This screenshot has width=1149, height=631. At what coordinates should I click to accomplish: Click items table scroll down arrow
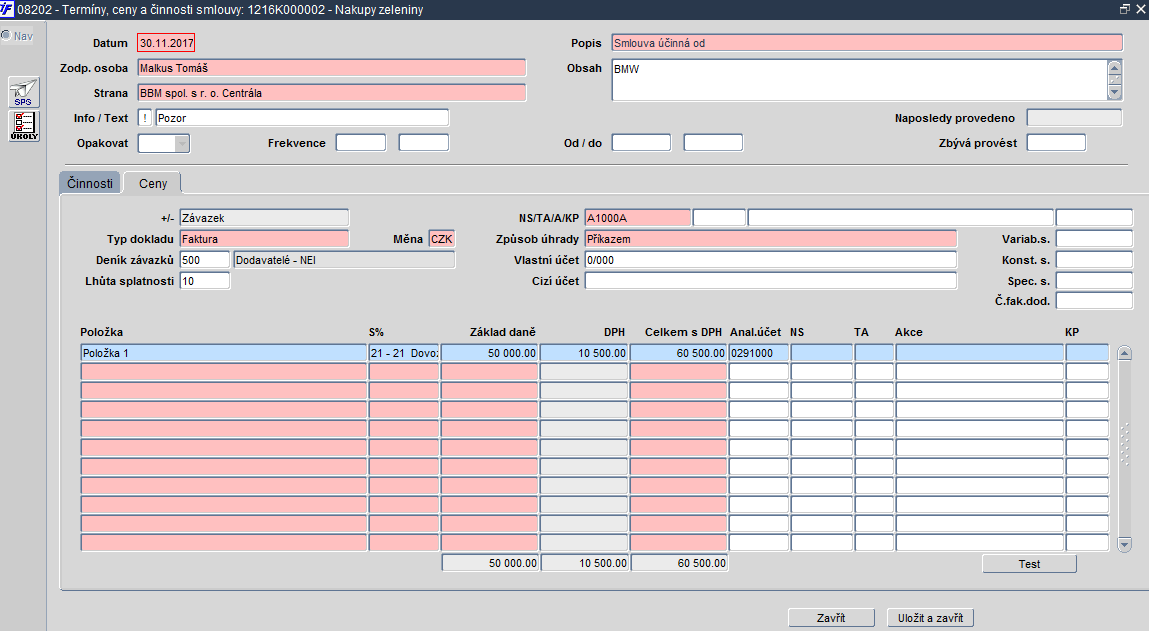1124,545
